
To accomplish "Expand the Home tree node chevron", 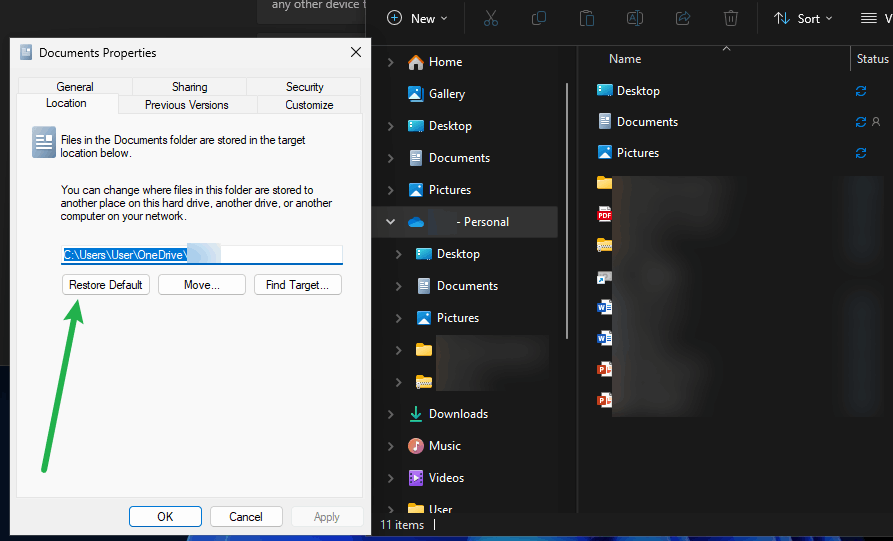I will 391,62.
